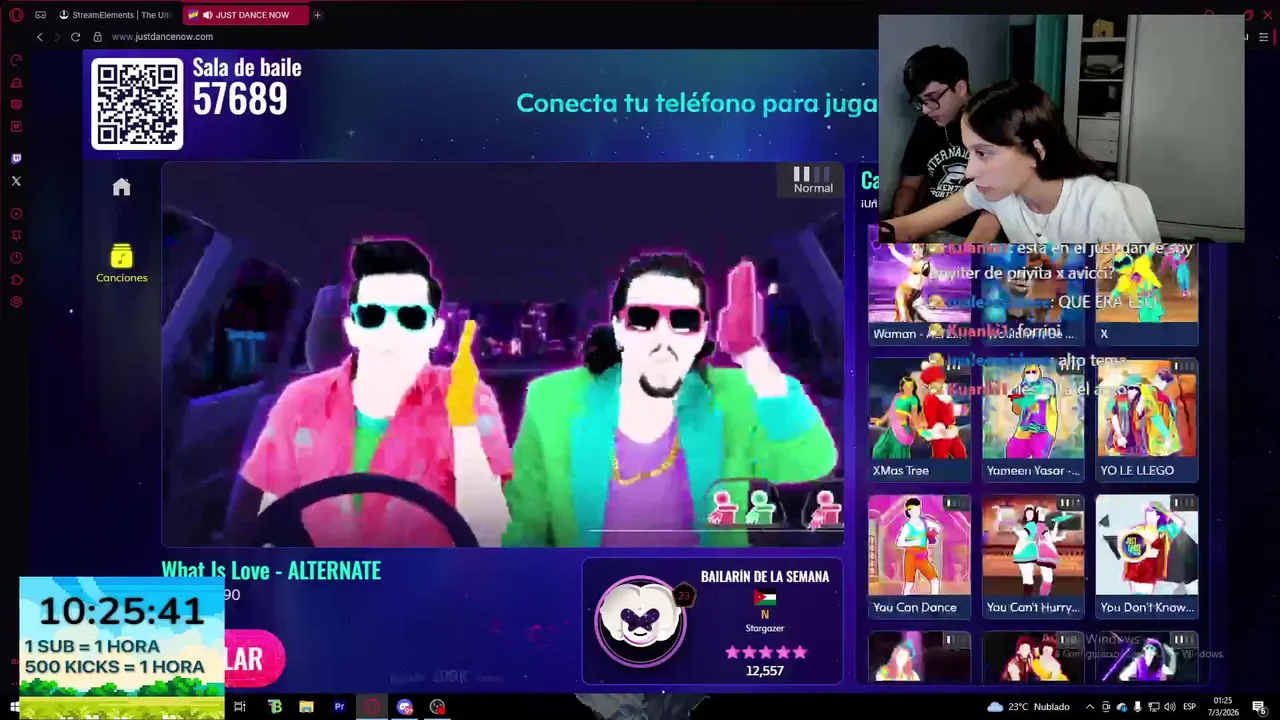This screenshot has height=720, width=1280.
Task: Open Adobe Premiere Pro from taskbar
Action: [339, 707]
